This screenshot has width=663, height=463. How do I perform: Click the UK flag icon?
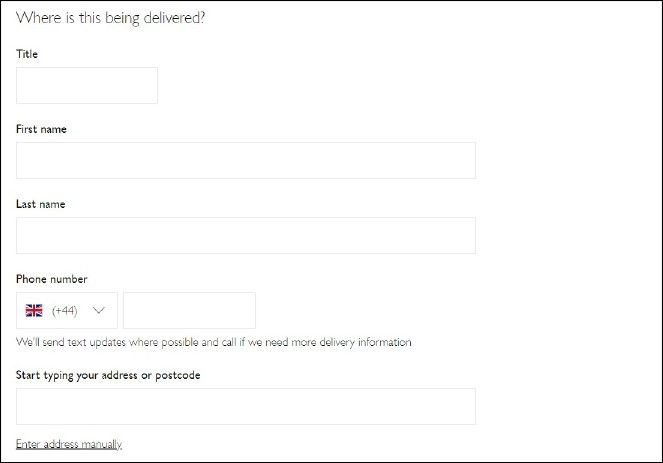[x=34, y=310]
